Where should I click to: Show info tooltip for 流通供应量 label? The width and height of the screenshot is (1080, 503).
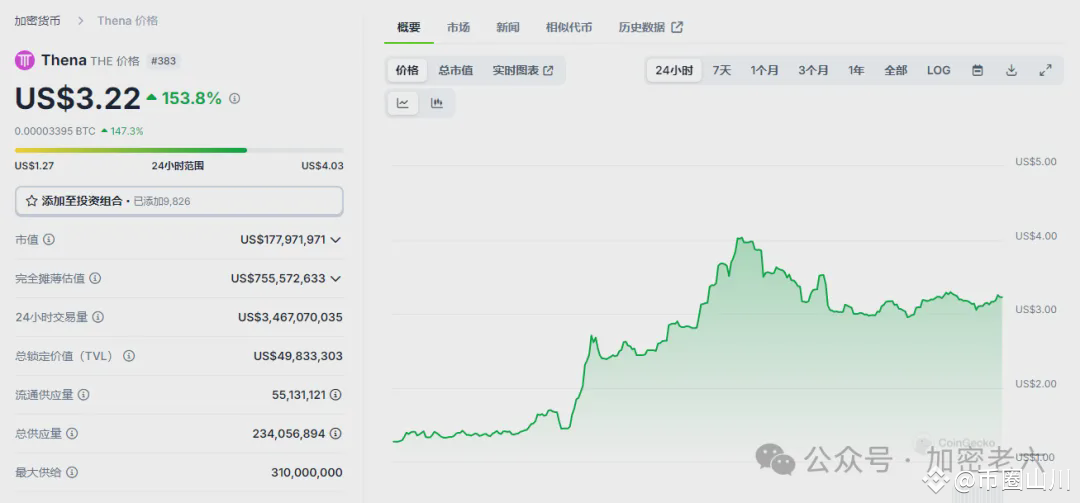[83, 395]
